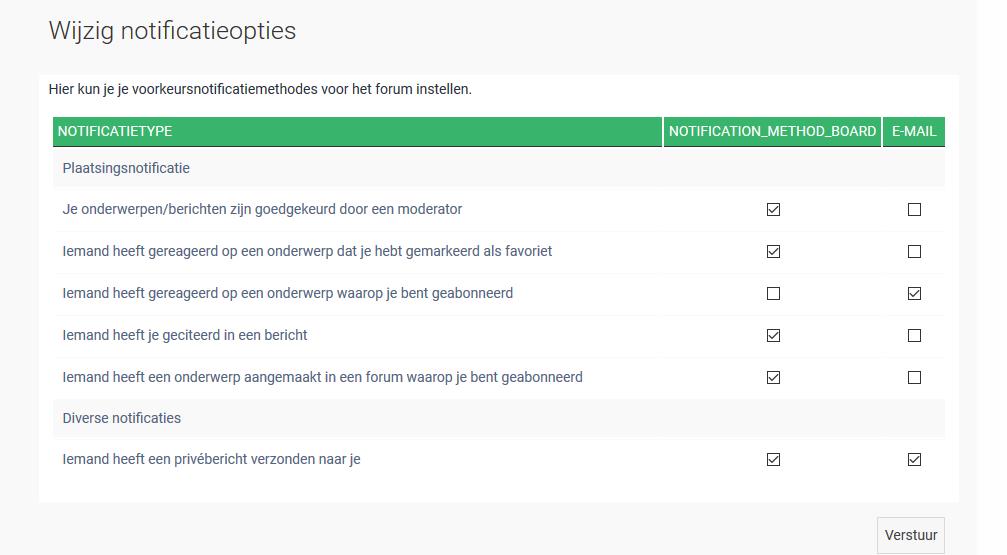Screen dimensions: 1007x555
Task: Click the NOTIFICATIETYPE column header
Action: [x=115, y=132]
